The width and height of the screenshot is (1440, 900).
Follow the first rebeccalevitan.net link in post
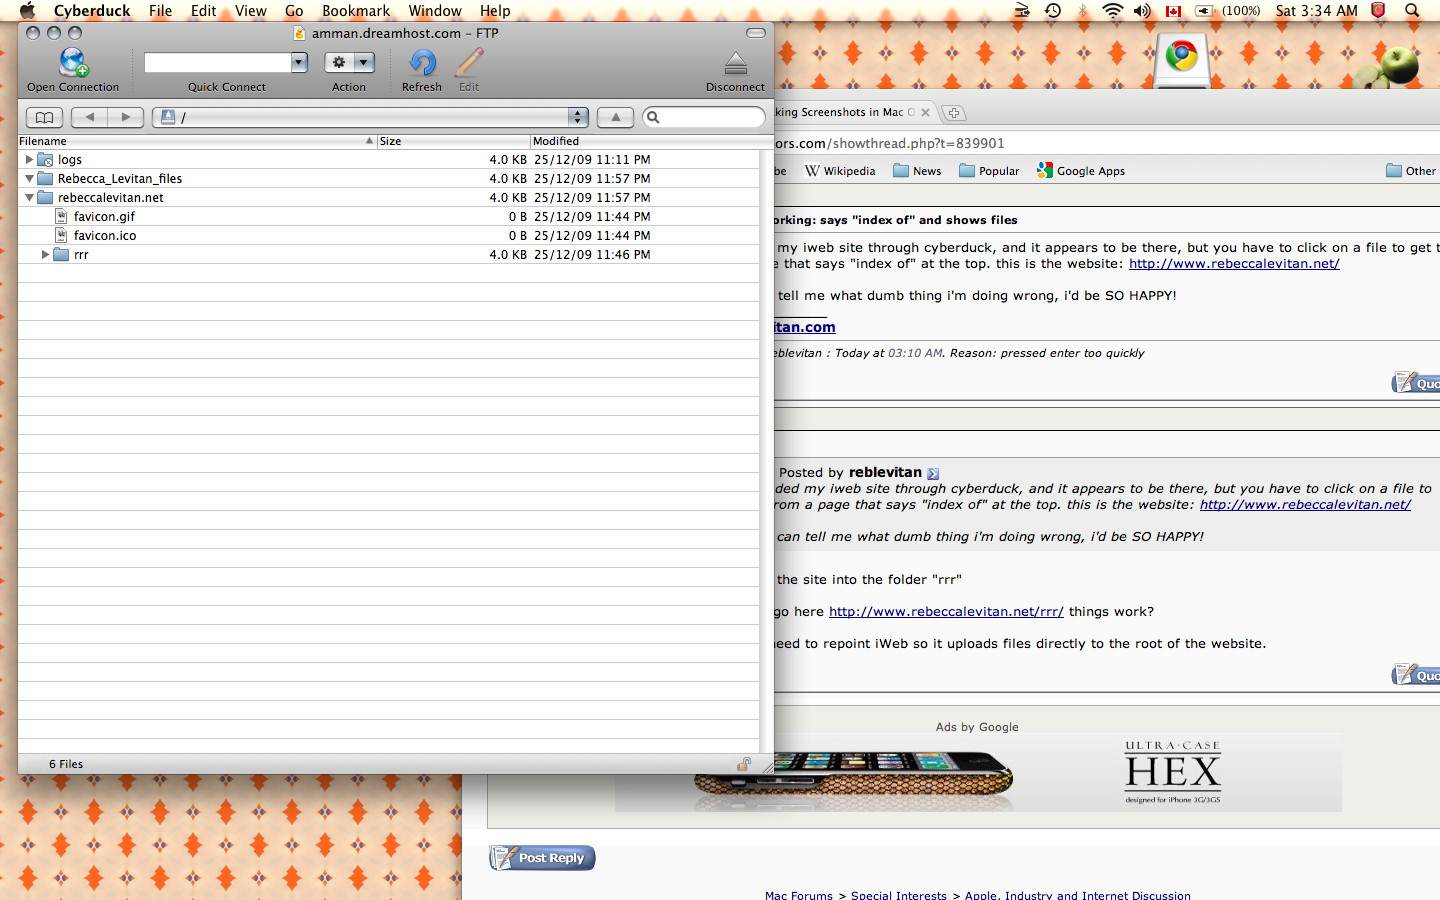tap(1234, 264)
